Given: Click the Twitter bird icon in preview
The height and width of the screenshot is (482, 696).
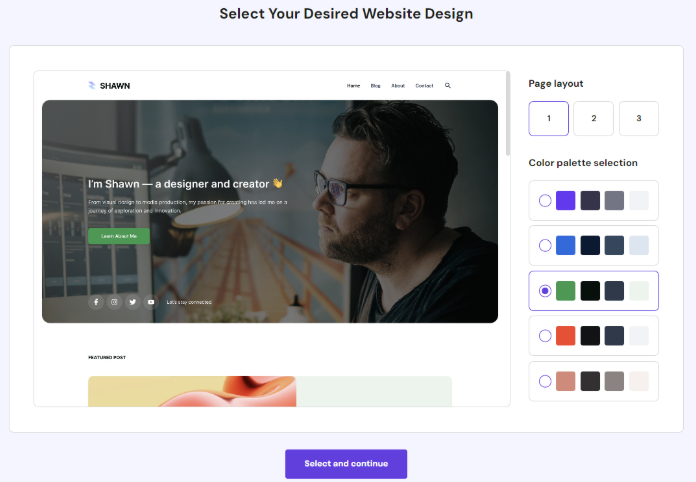Looking at the screenshot, I should pyautogui.click(x=133, y=302).
